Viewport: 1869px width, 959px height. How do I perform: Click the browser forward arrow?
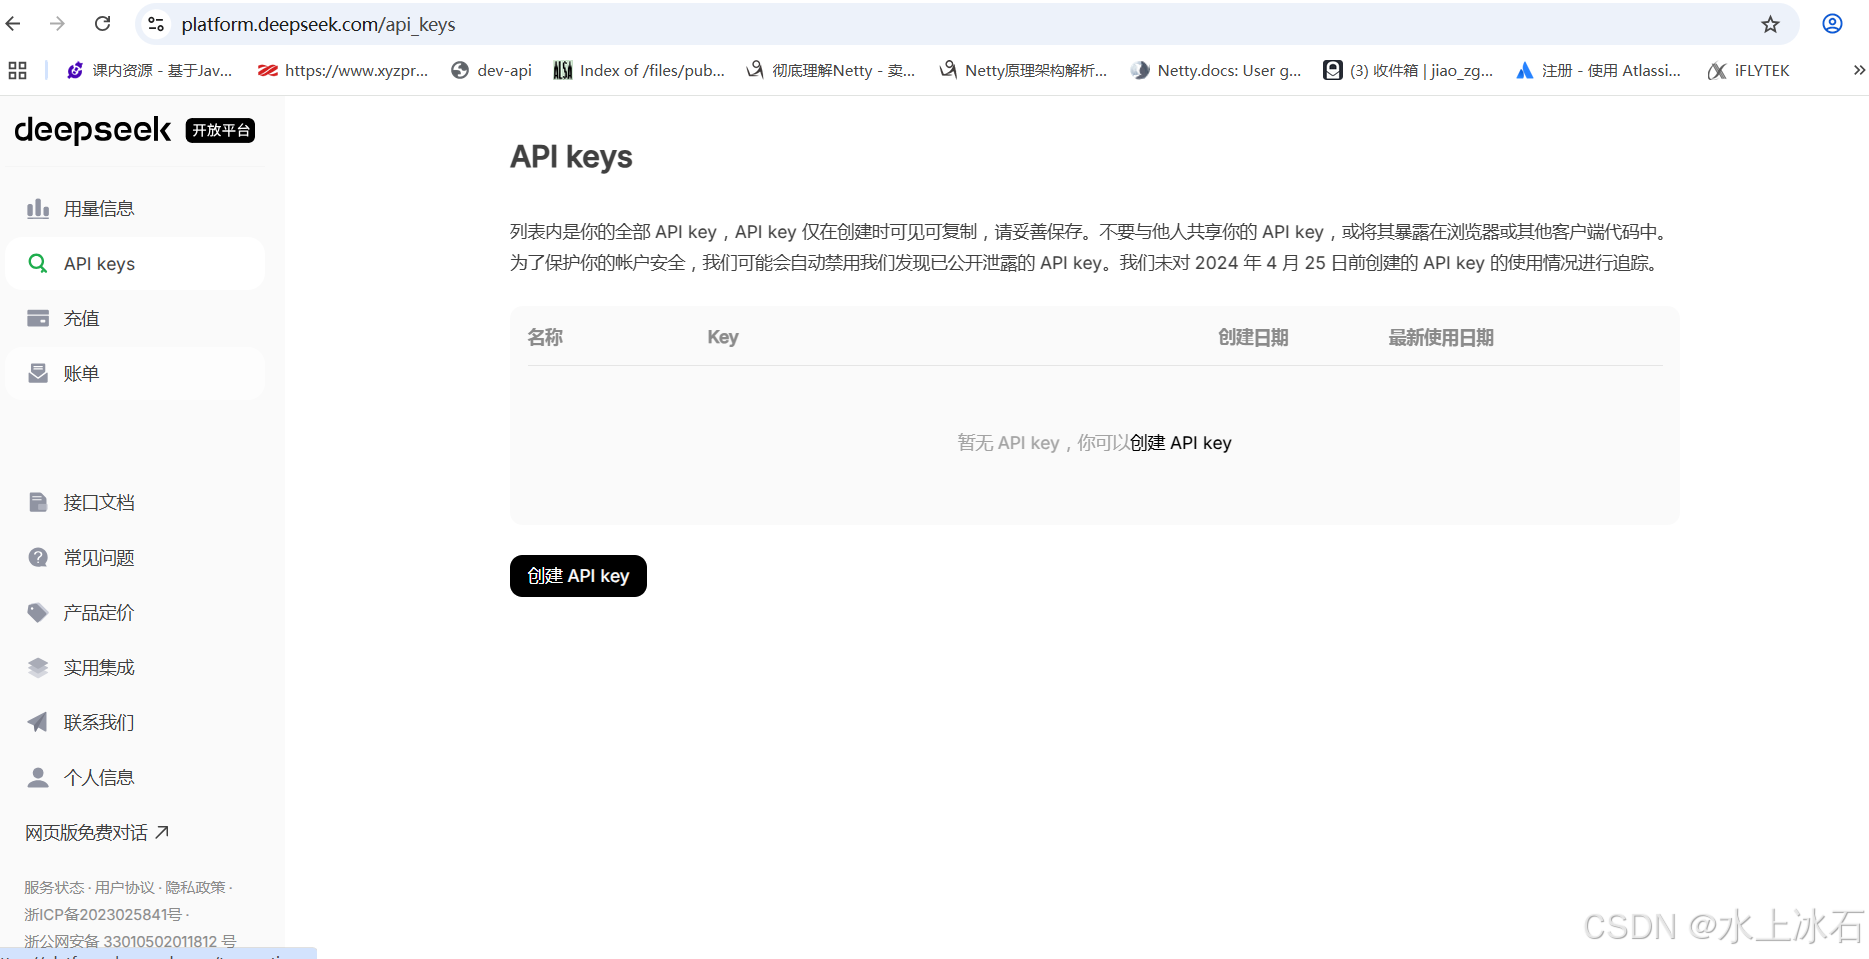pos(58,24)
